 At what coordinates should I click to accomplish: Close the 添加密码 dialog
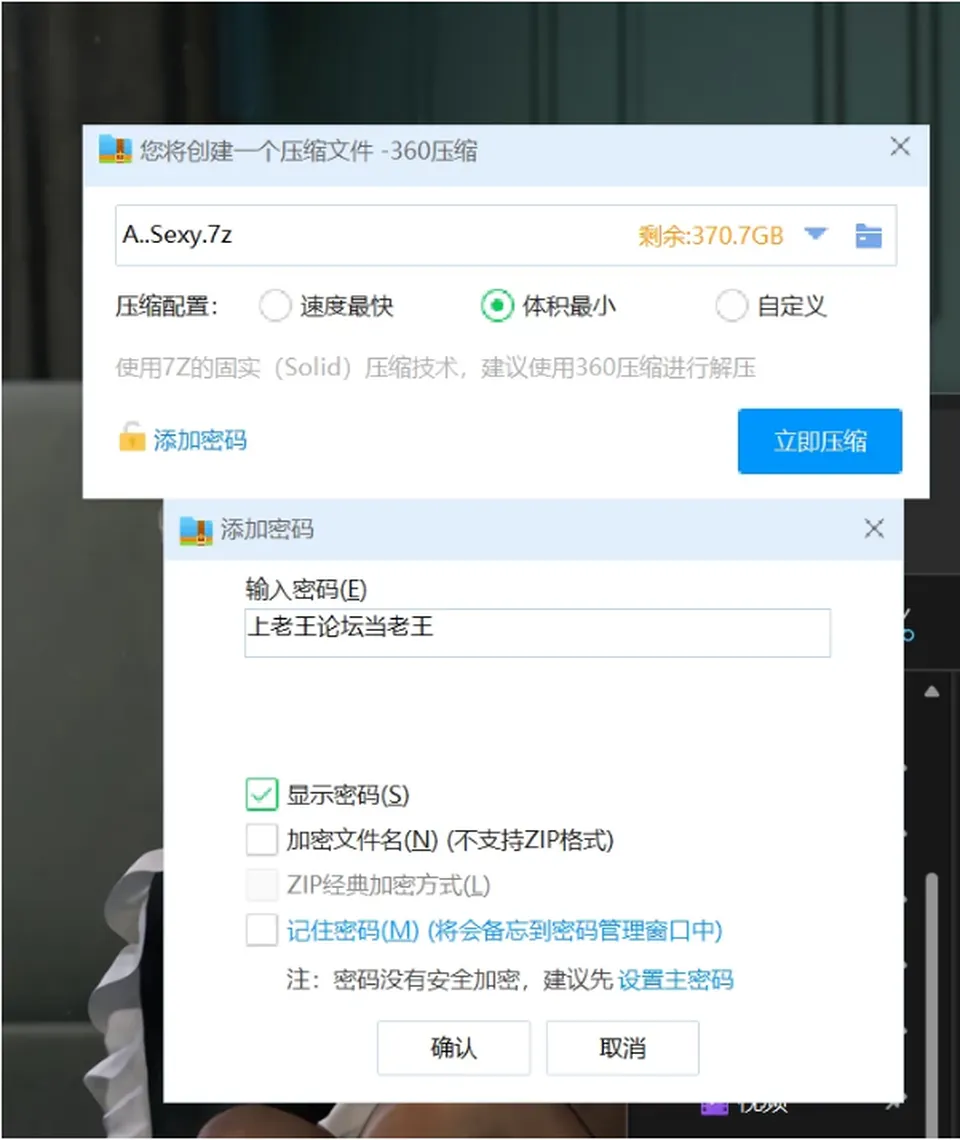coord(874,529)
